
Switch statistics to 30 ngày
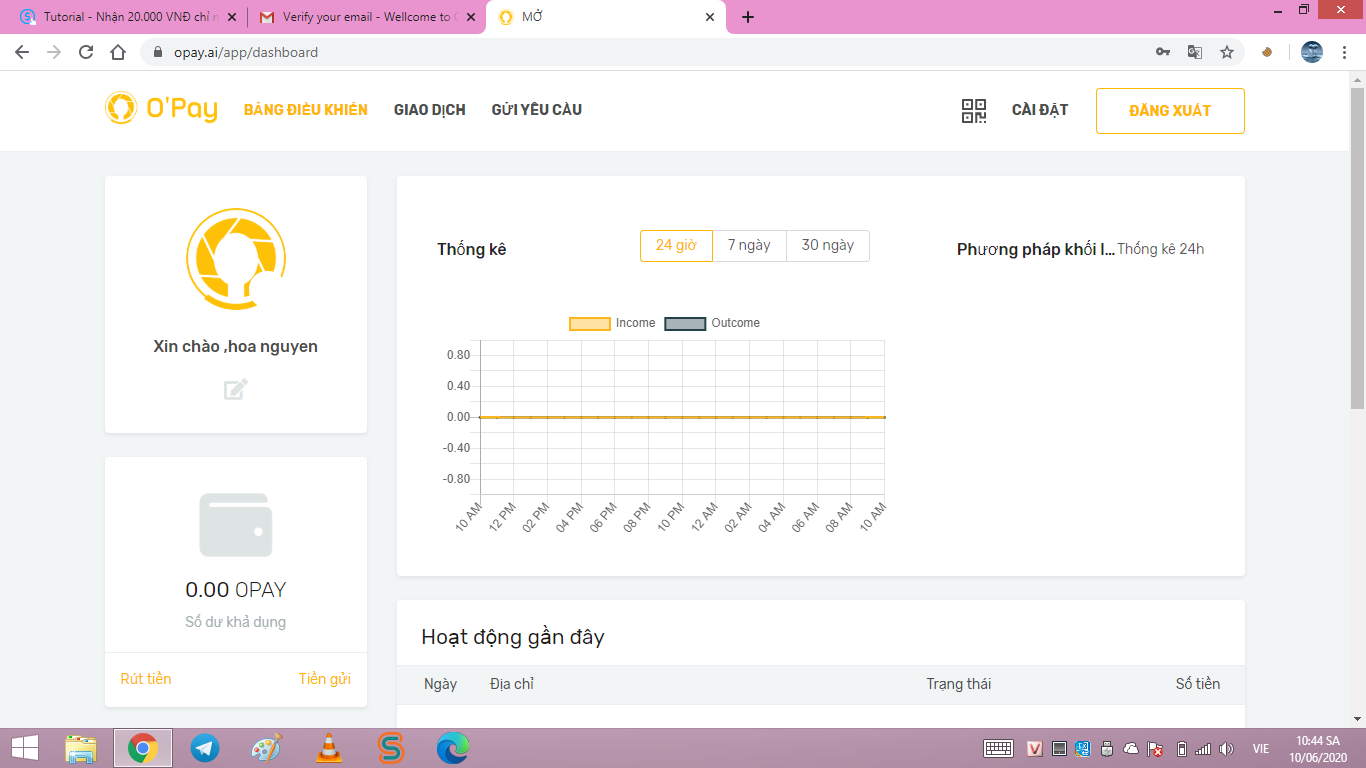click(828, 246)
